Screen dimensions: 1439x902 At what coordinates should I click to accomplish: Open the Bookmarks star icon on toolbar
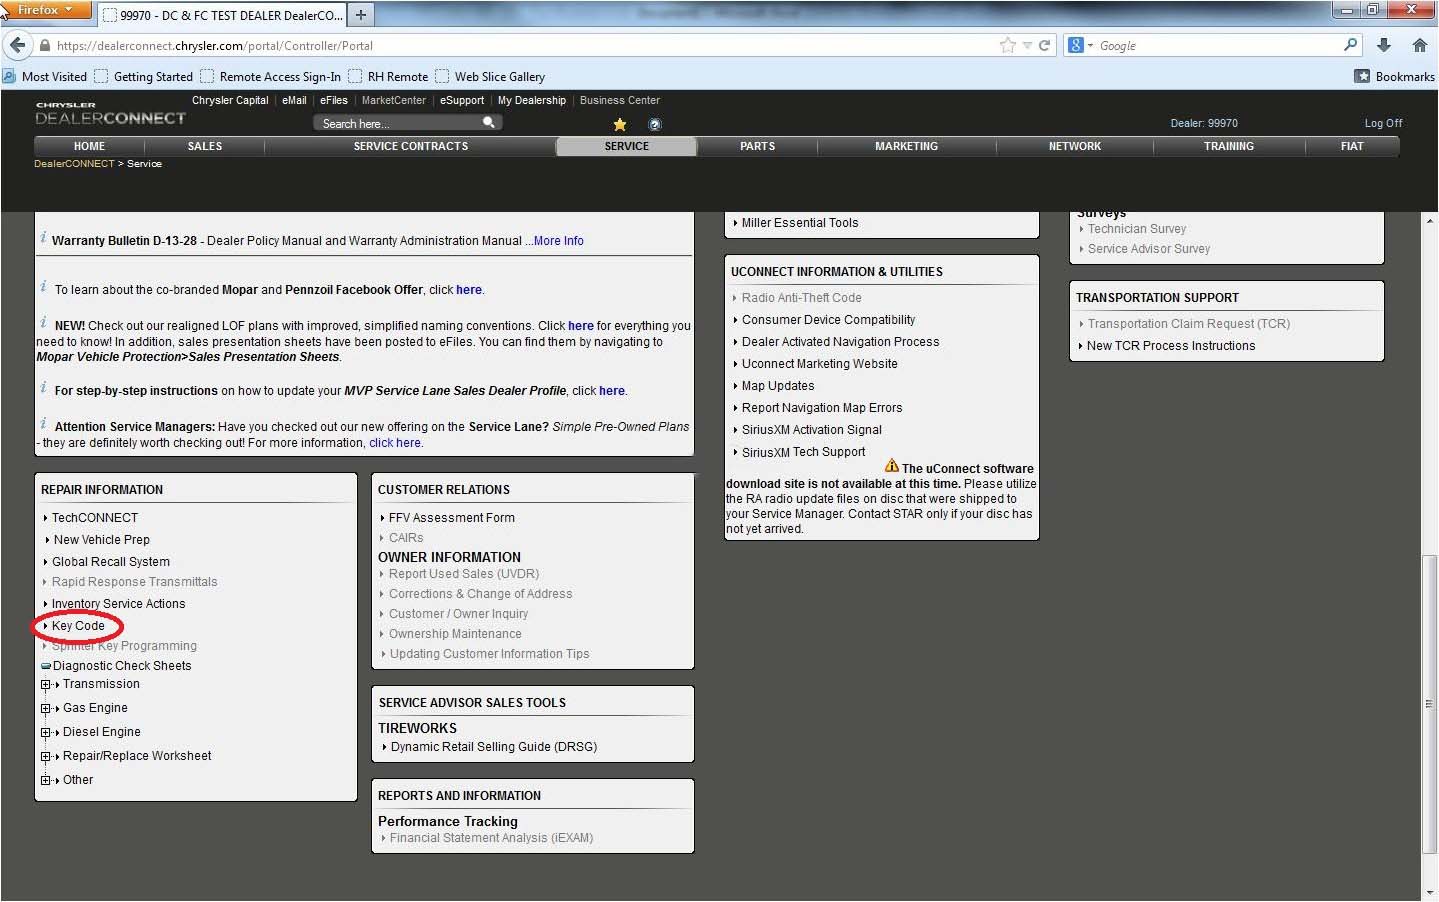pyautogui.click(x=1362, y=76)
